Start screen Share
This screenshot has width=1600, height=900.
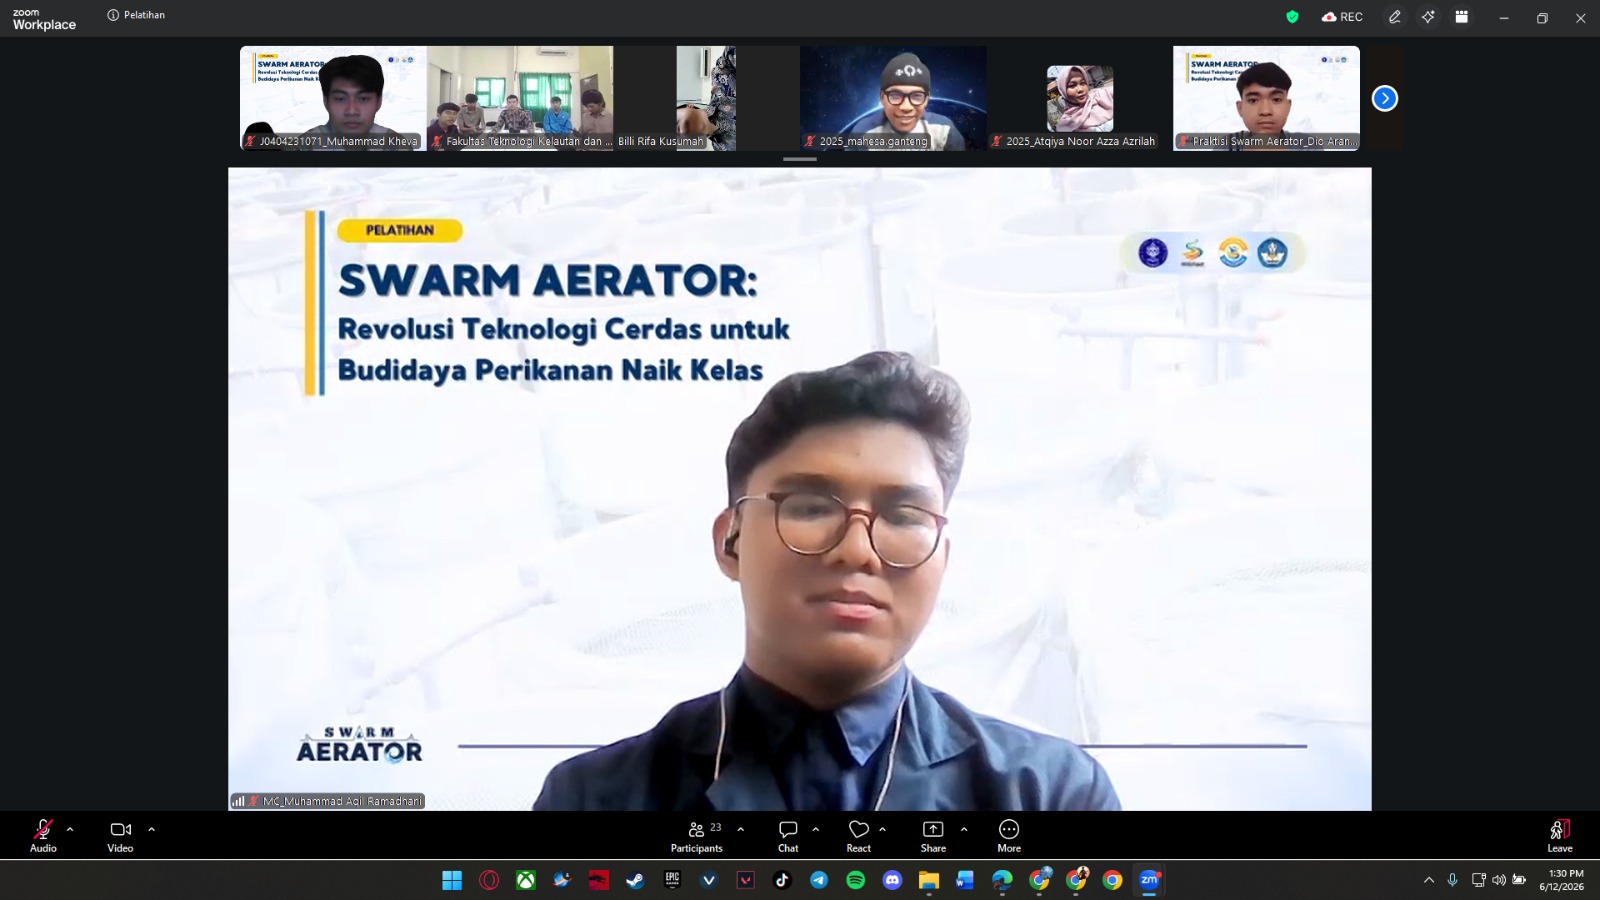click(x=933, y=836)
